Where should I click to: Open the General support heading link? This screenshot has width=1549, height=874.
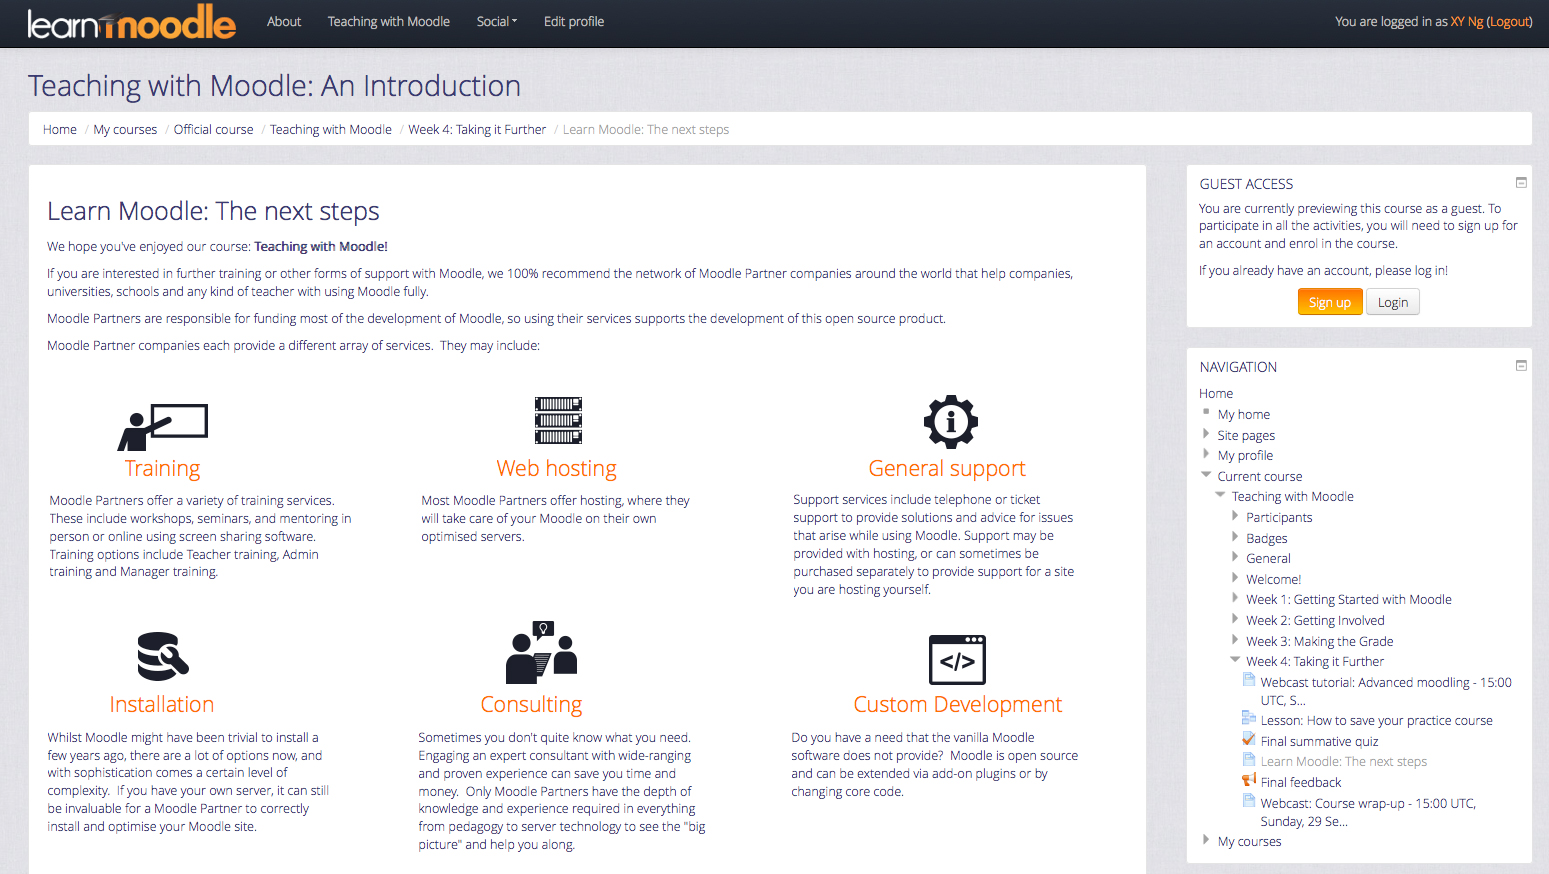(947, 468)
